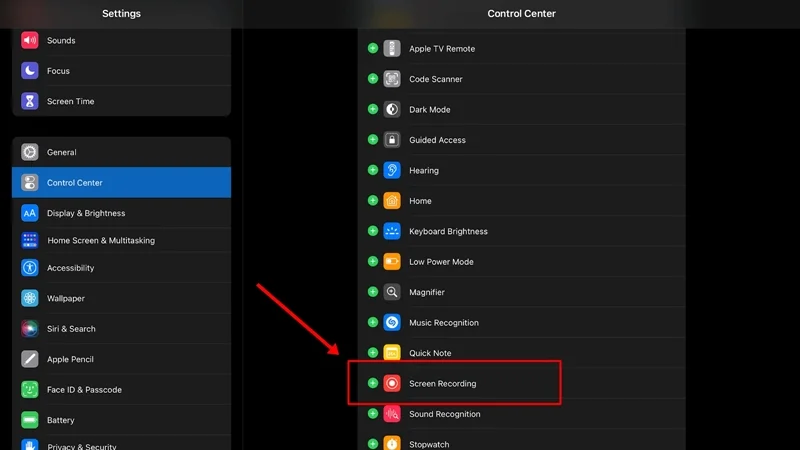The image size is (800, 450).
Task: Add Apple TV Remote with green plus
Action: (x=372, y=48)
